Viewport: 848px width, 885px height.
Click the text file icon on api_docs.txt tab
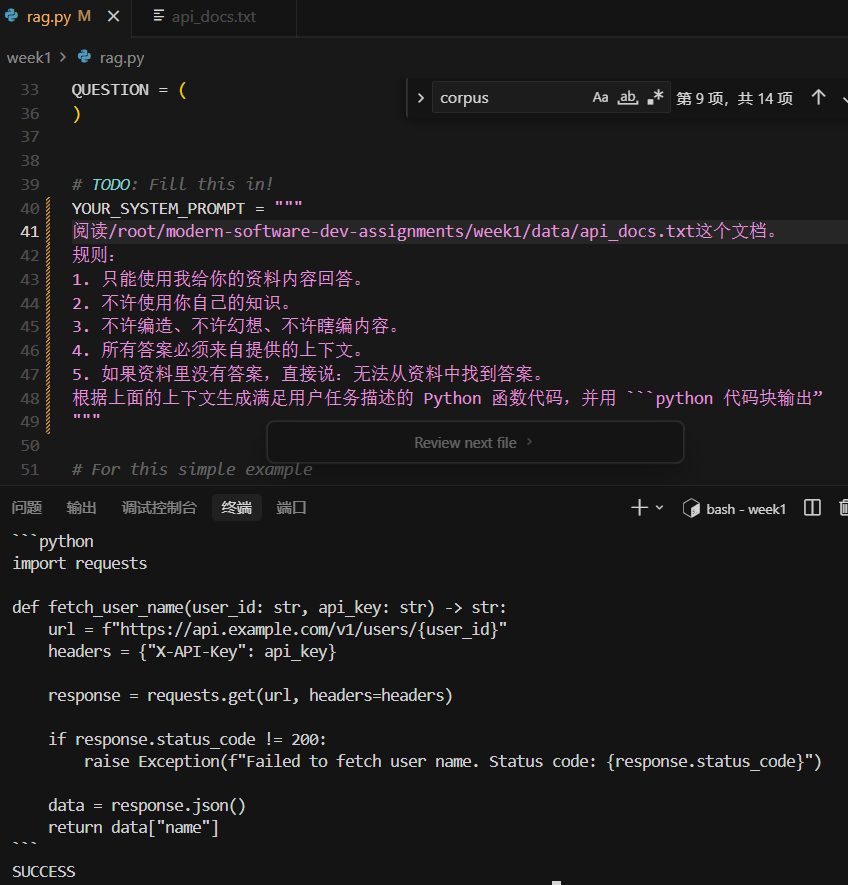click(159, 16)
